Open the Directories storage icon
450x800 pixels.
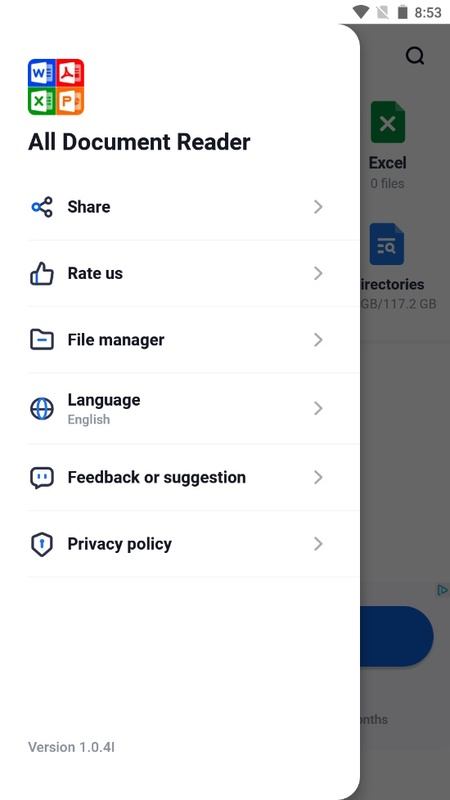click(x=387, y=244)
